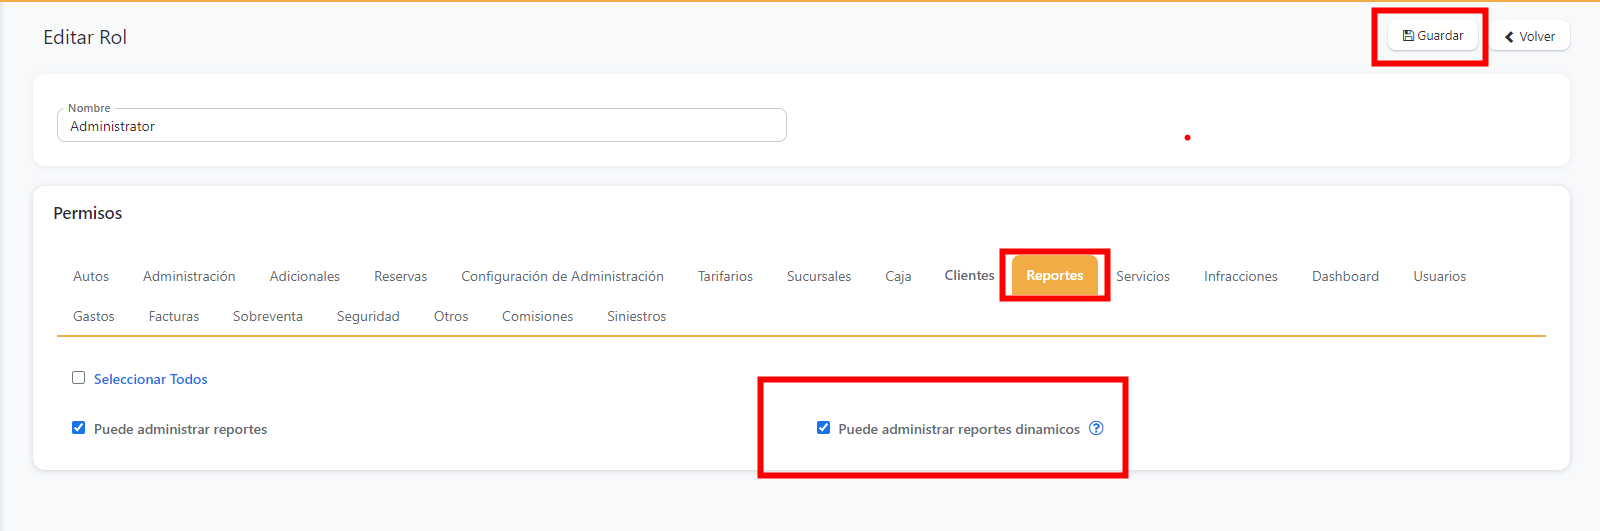1600x531 pixels.
Task: Click the Guardar save button
Action: point(1432,36)
